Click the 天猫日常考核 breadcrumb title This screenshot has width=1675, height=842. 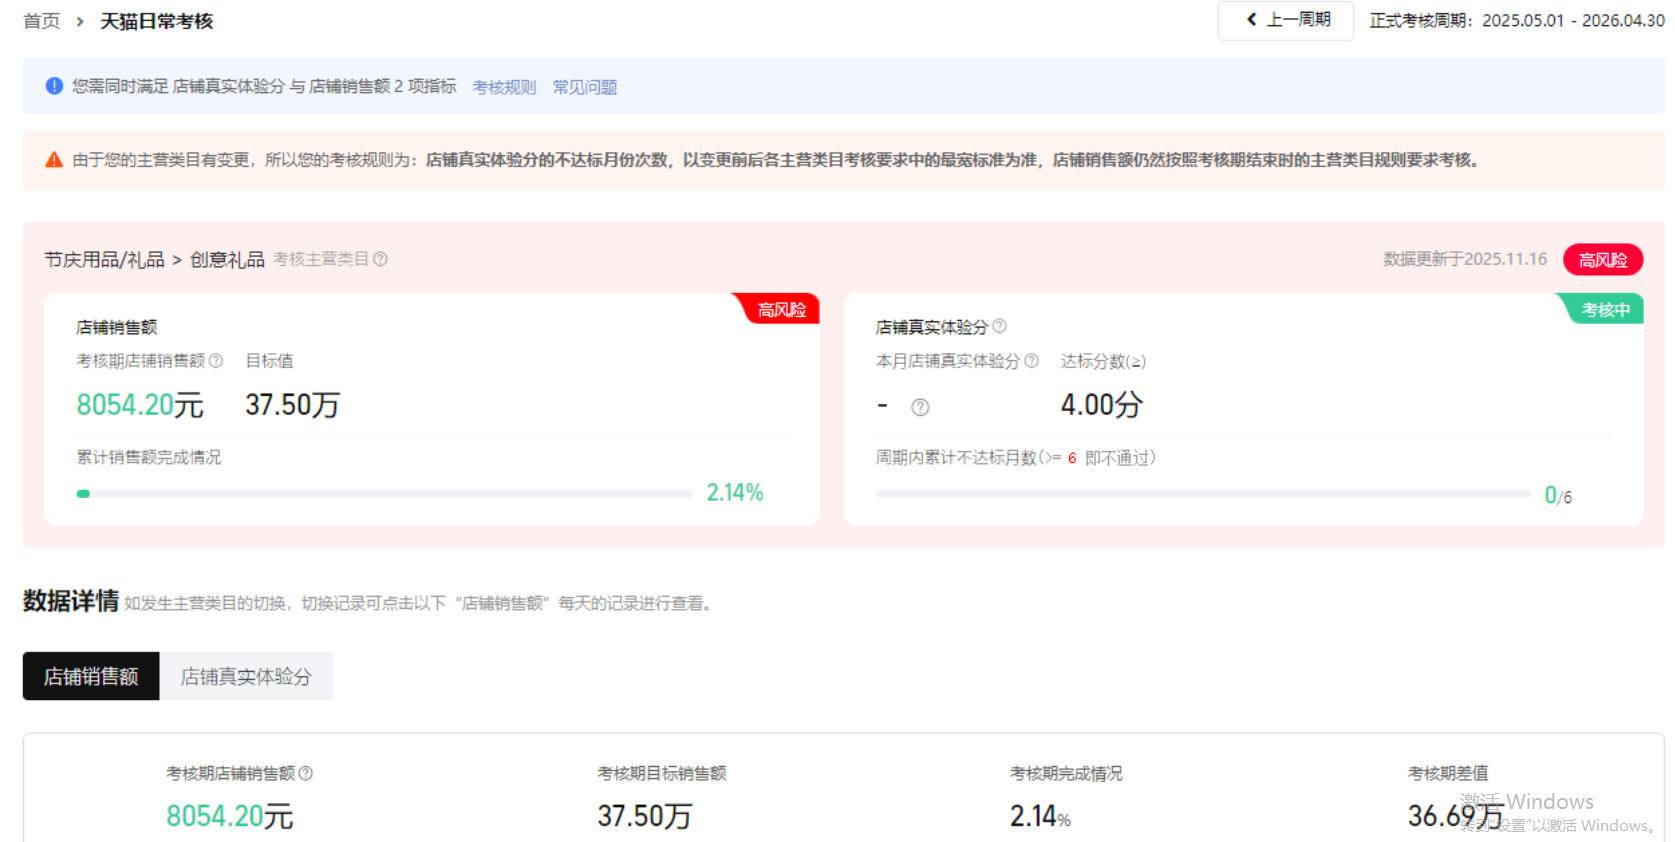(157, 21)
